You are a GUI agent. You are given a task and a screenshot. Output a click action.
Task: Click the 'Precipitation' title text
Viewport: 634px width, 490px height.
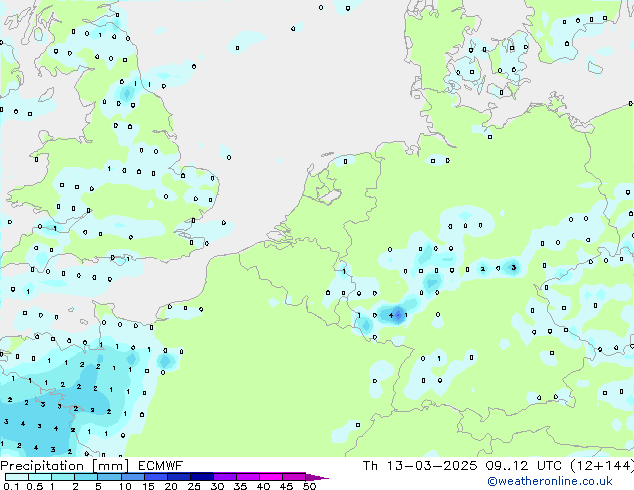[42, 466]
